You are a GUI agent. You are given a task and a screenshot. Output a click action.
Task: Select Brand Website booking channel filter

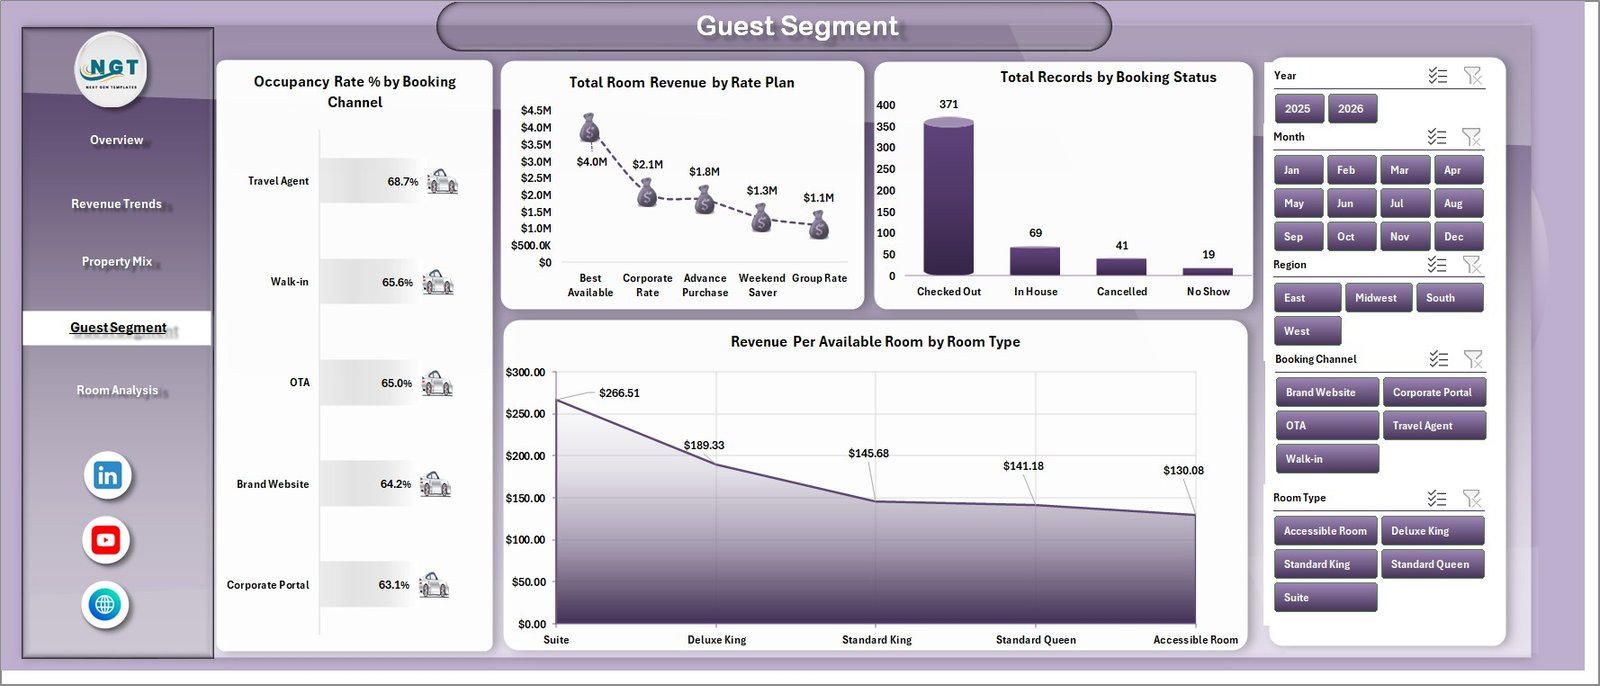click(1327, 392)
